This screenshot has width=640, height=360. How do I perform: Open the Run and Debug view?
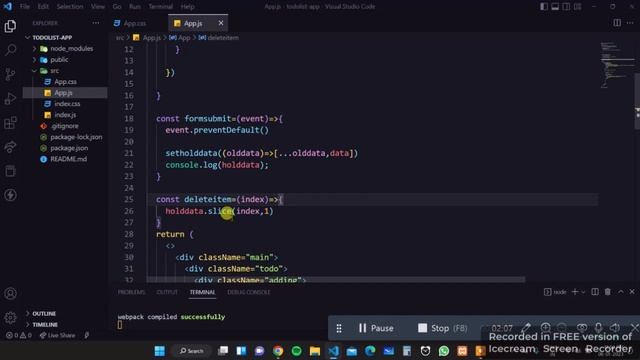(x=10, y=98)
